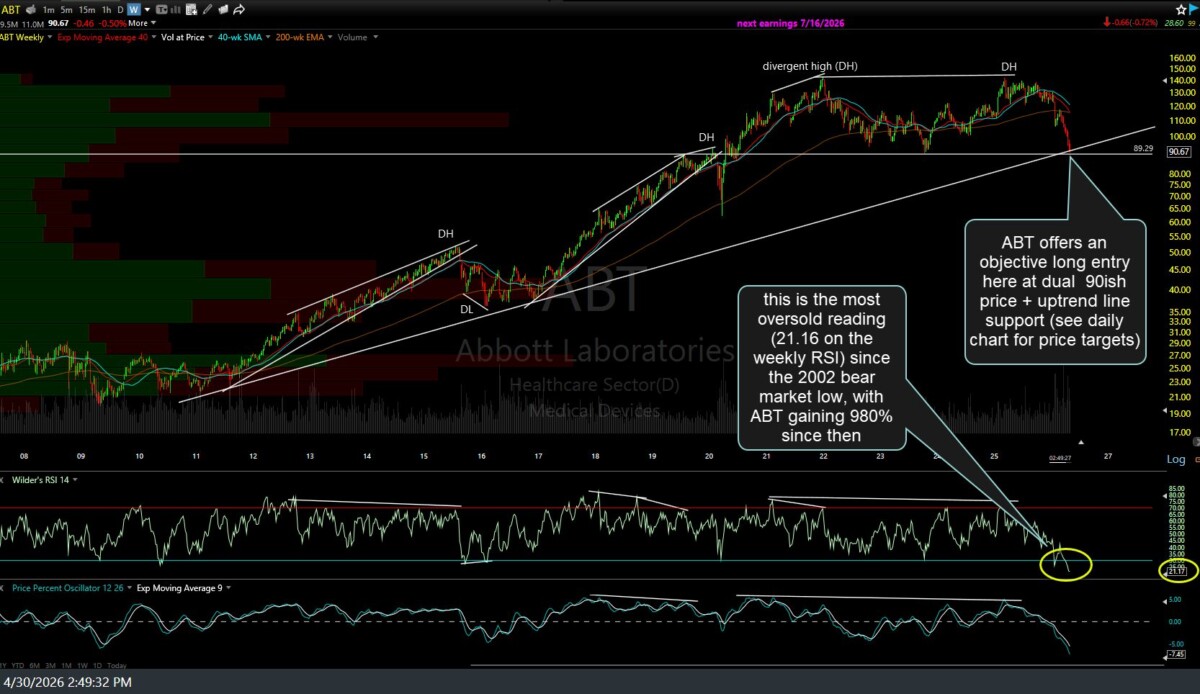1200x694 pixels.
Task: Click the DL label on the chart
Action: [467, 309]
